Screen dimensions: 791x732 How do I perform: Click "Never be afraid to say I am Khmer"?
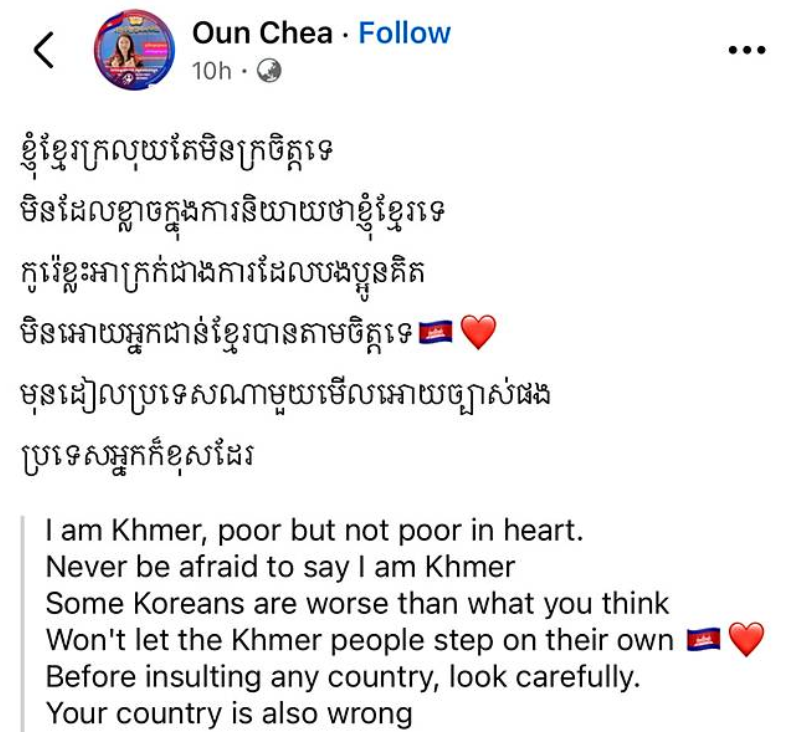click(x=280, y=567)
